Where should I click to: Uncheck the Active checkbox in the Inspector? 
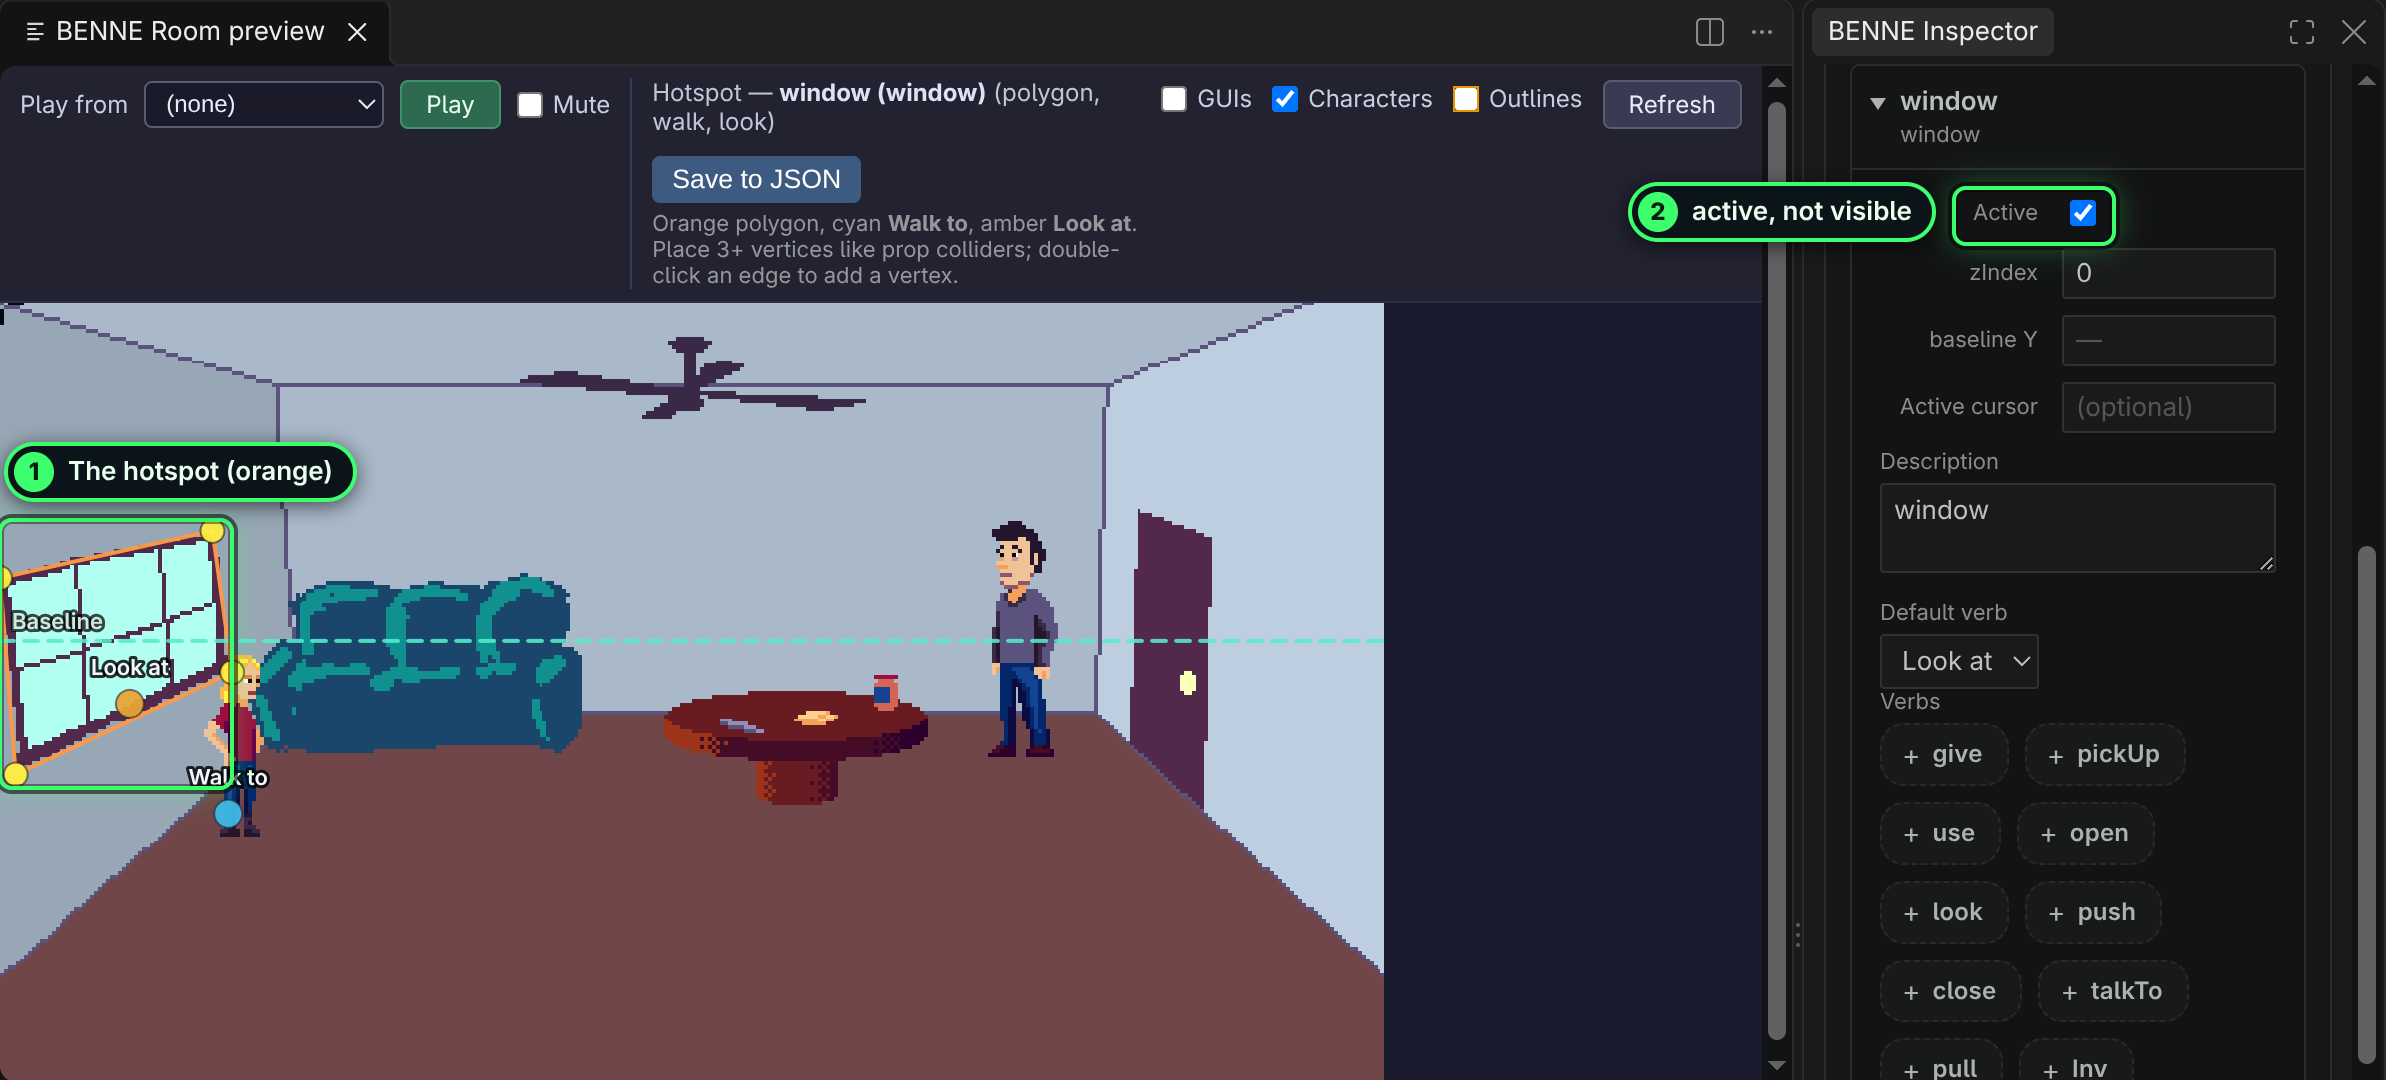2083,213
